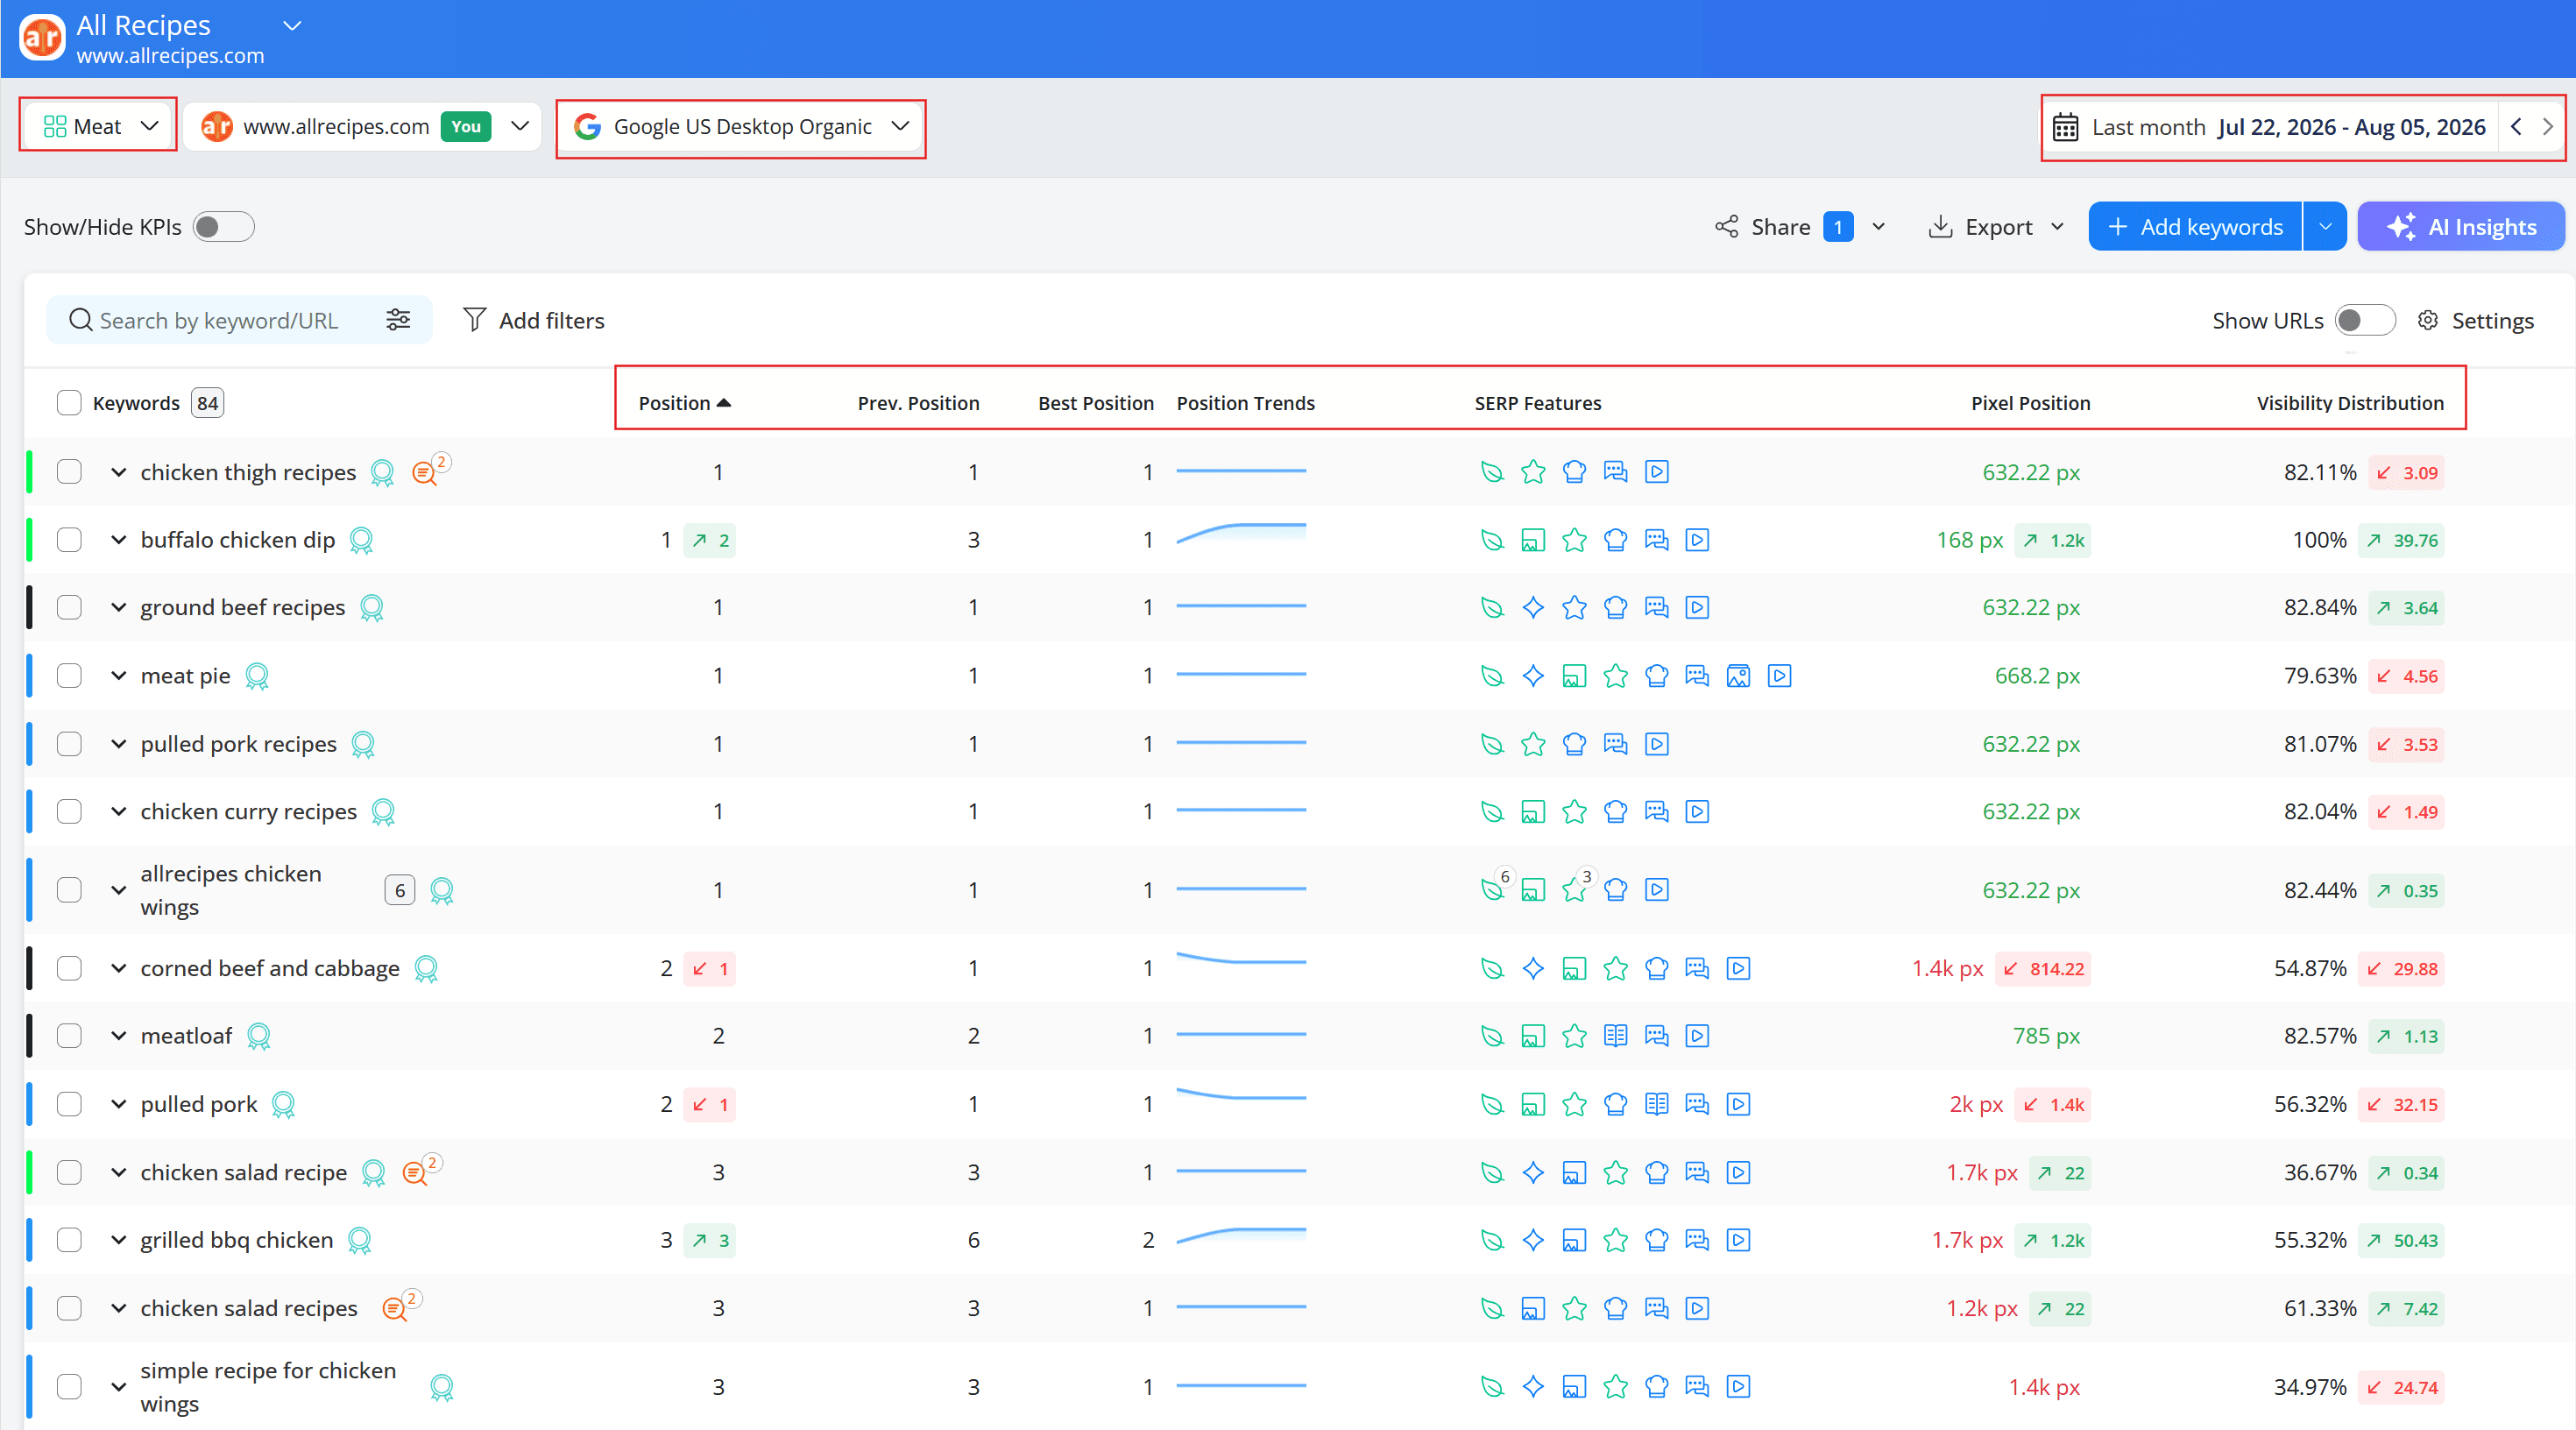Viewport: 2576px width, 1430px height.
Task: Check the box for buffalo chicken dip
Action: (69, 540)
